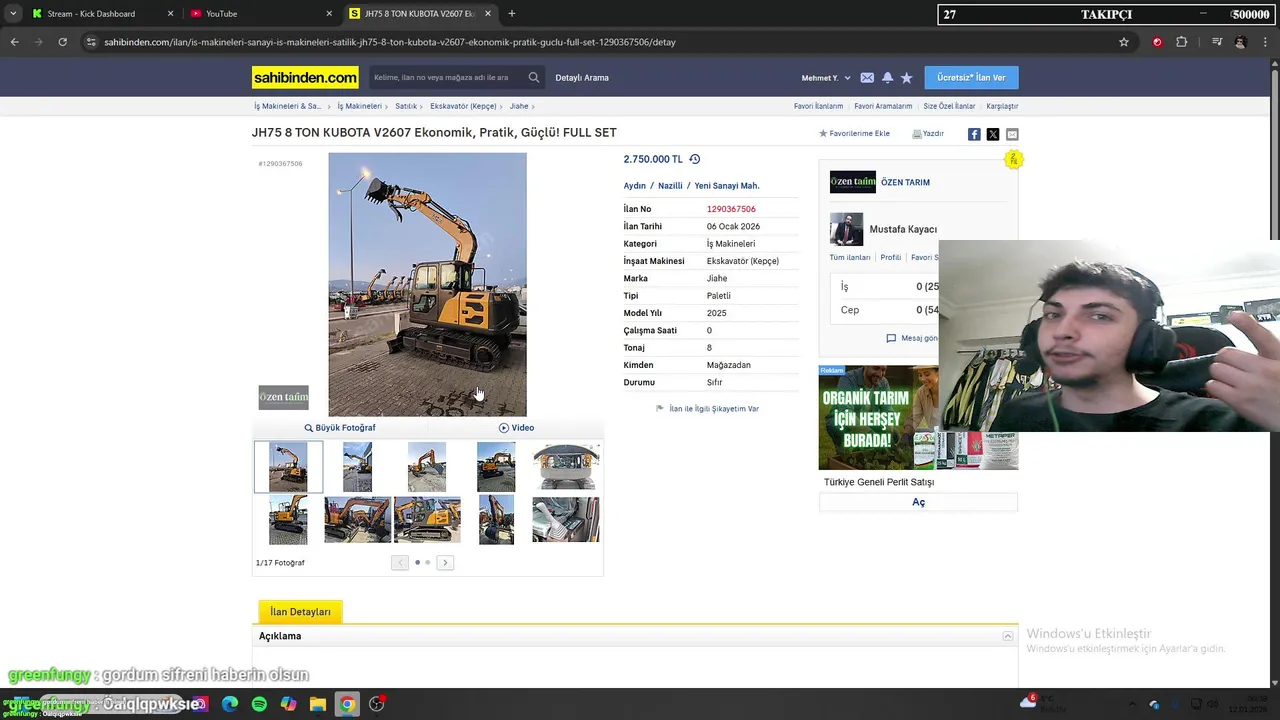Click the Jiahe breadcrumb
Image resolution: width=1280 pixels, height=720 pixels.
(x=519, y=106)
